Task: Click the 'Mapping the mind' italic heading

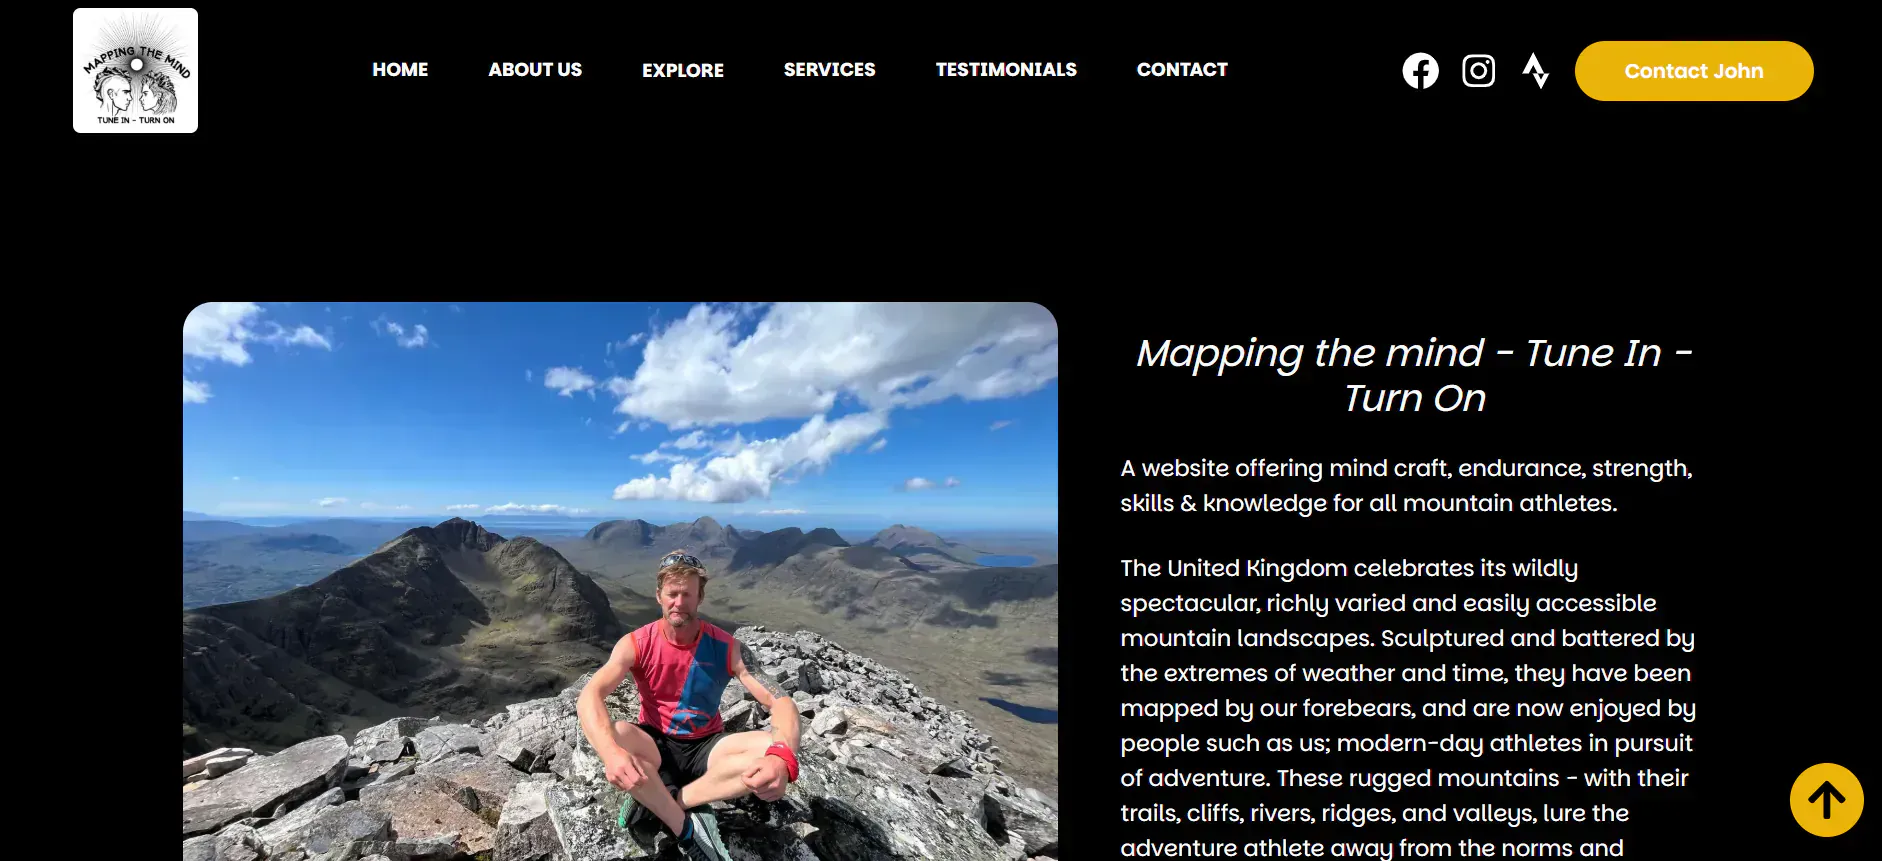Action: (x=1414, y=375)
